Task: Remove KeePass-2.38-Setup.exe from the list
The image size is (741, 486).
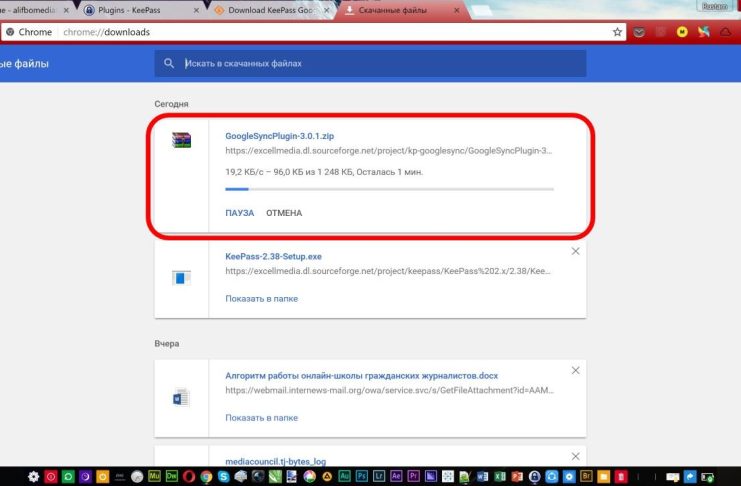Action: click(x=575, y=252)
